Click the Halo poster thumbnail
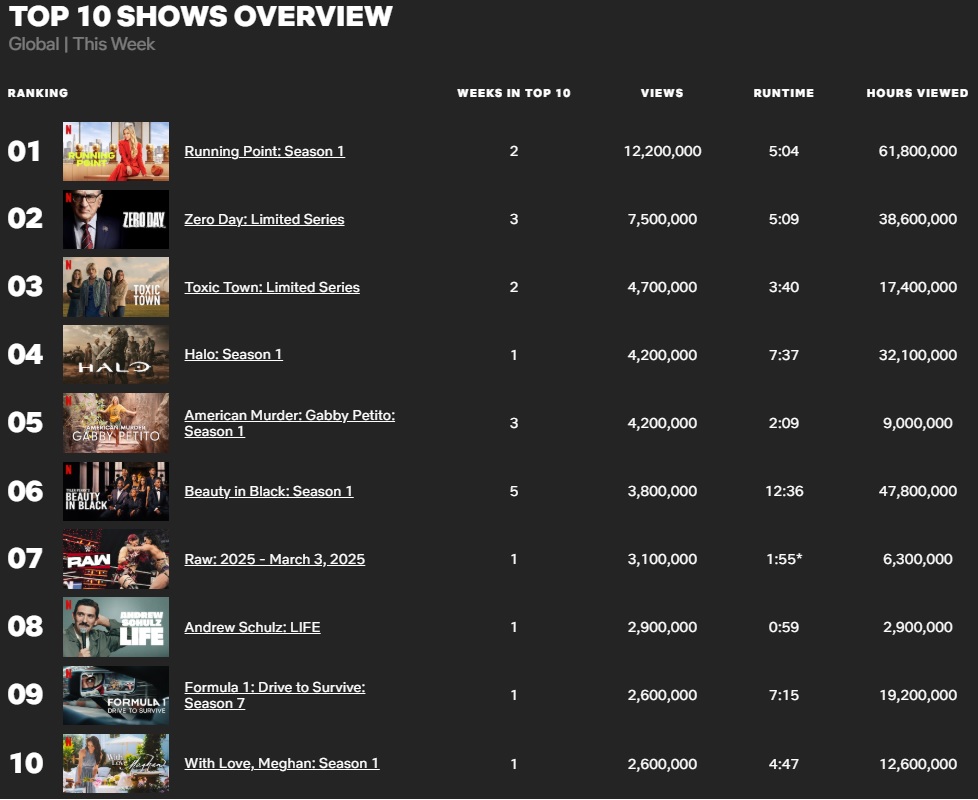Screen dimensions: 978x800 (116, 354)
